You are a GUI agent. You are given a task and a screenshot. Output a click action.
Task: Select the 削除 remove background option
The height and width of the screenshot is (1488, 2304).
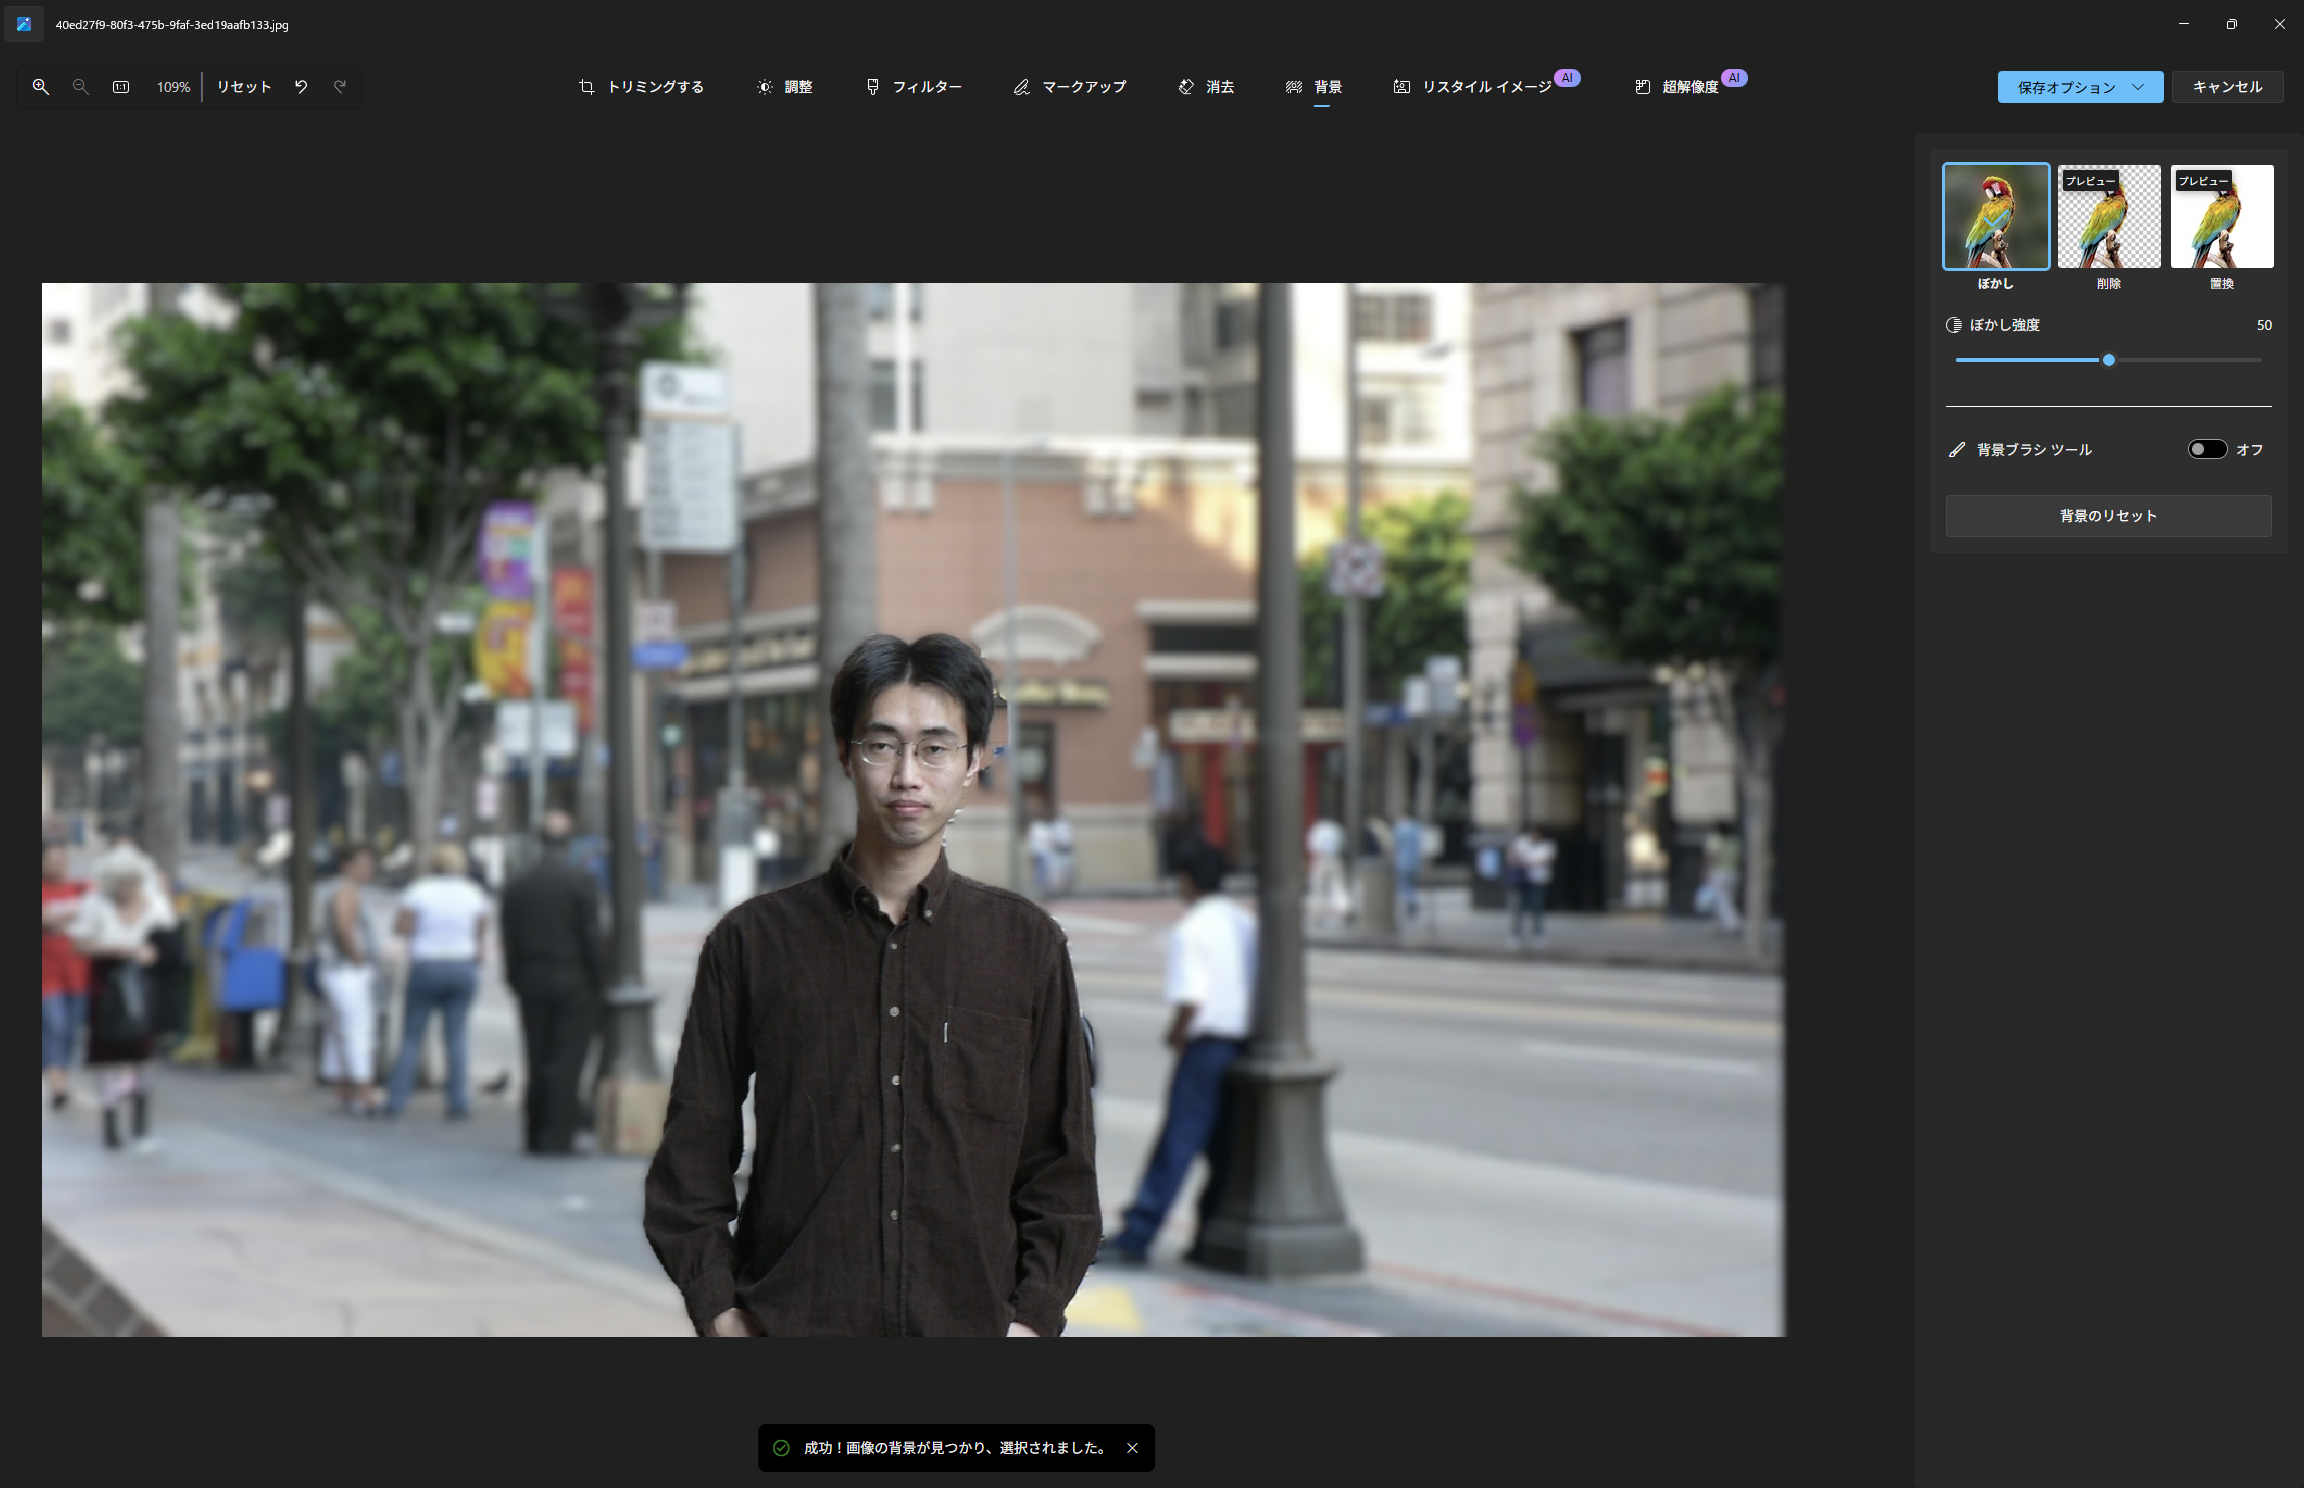(2109, 217)
